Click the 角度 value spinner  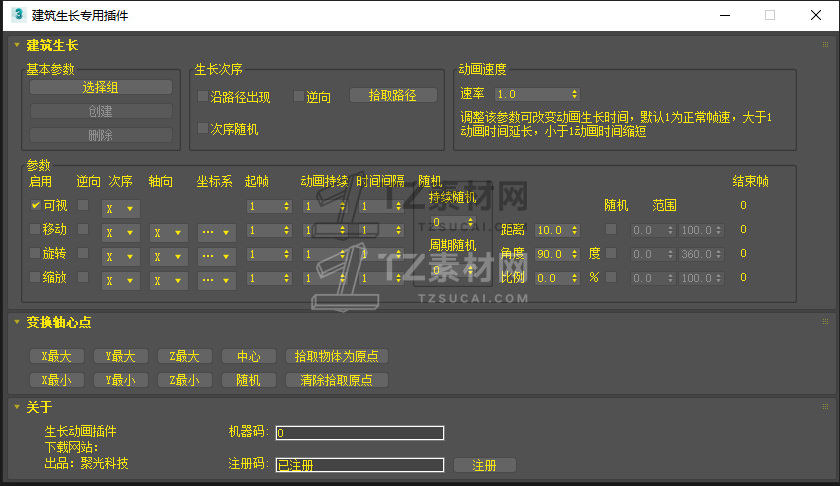[557, 255]
